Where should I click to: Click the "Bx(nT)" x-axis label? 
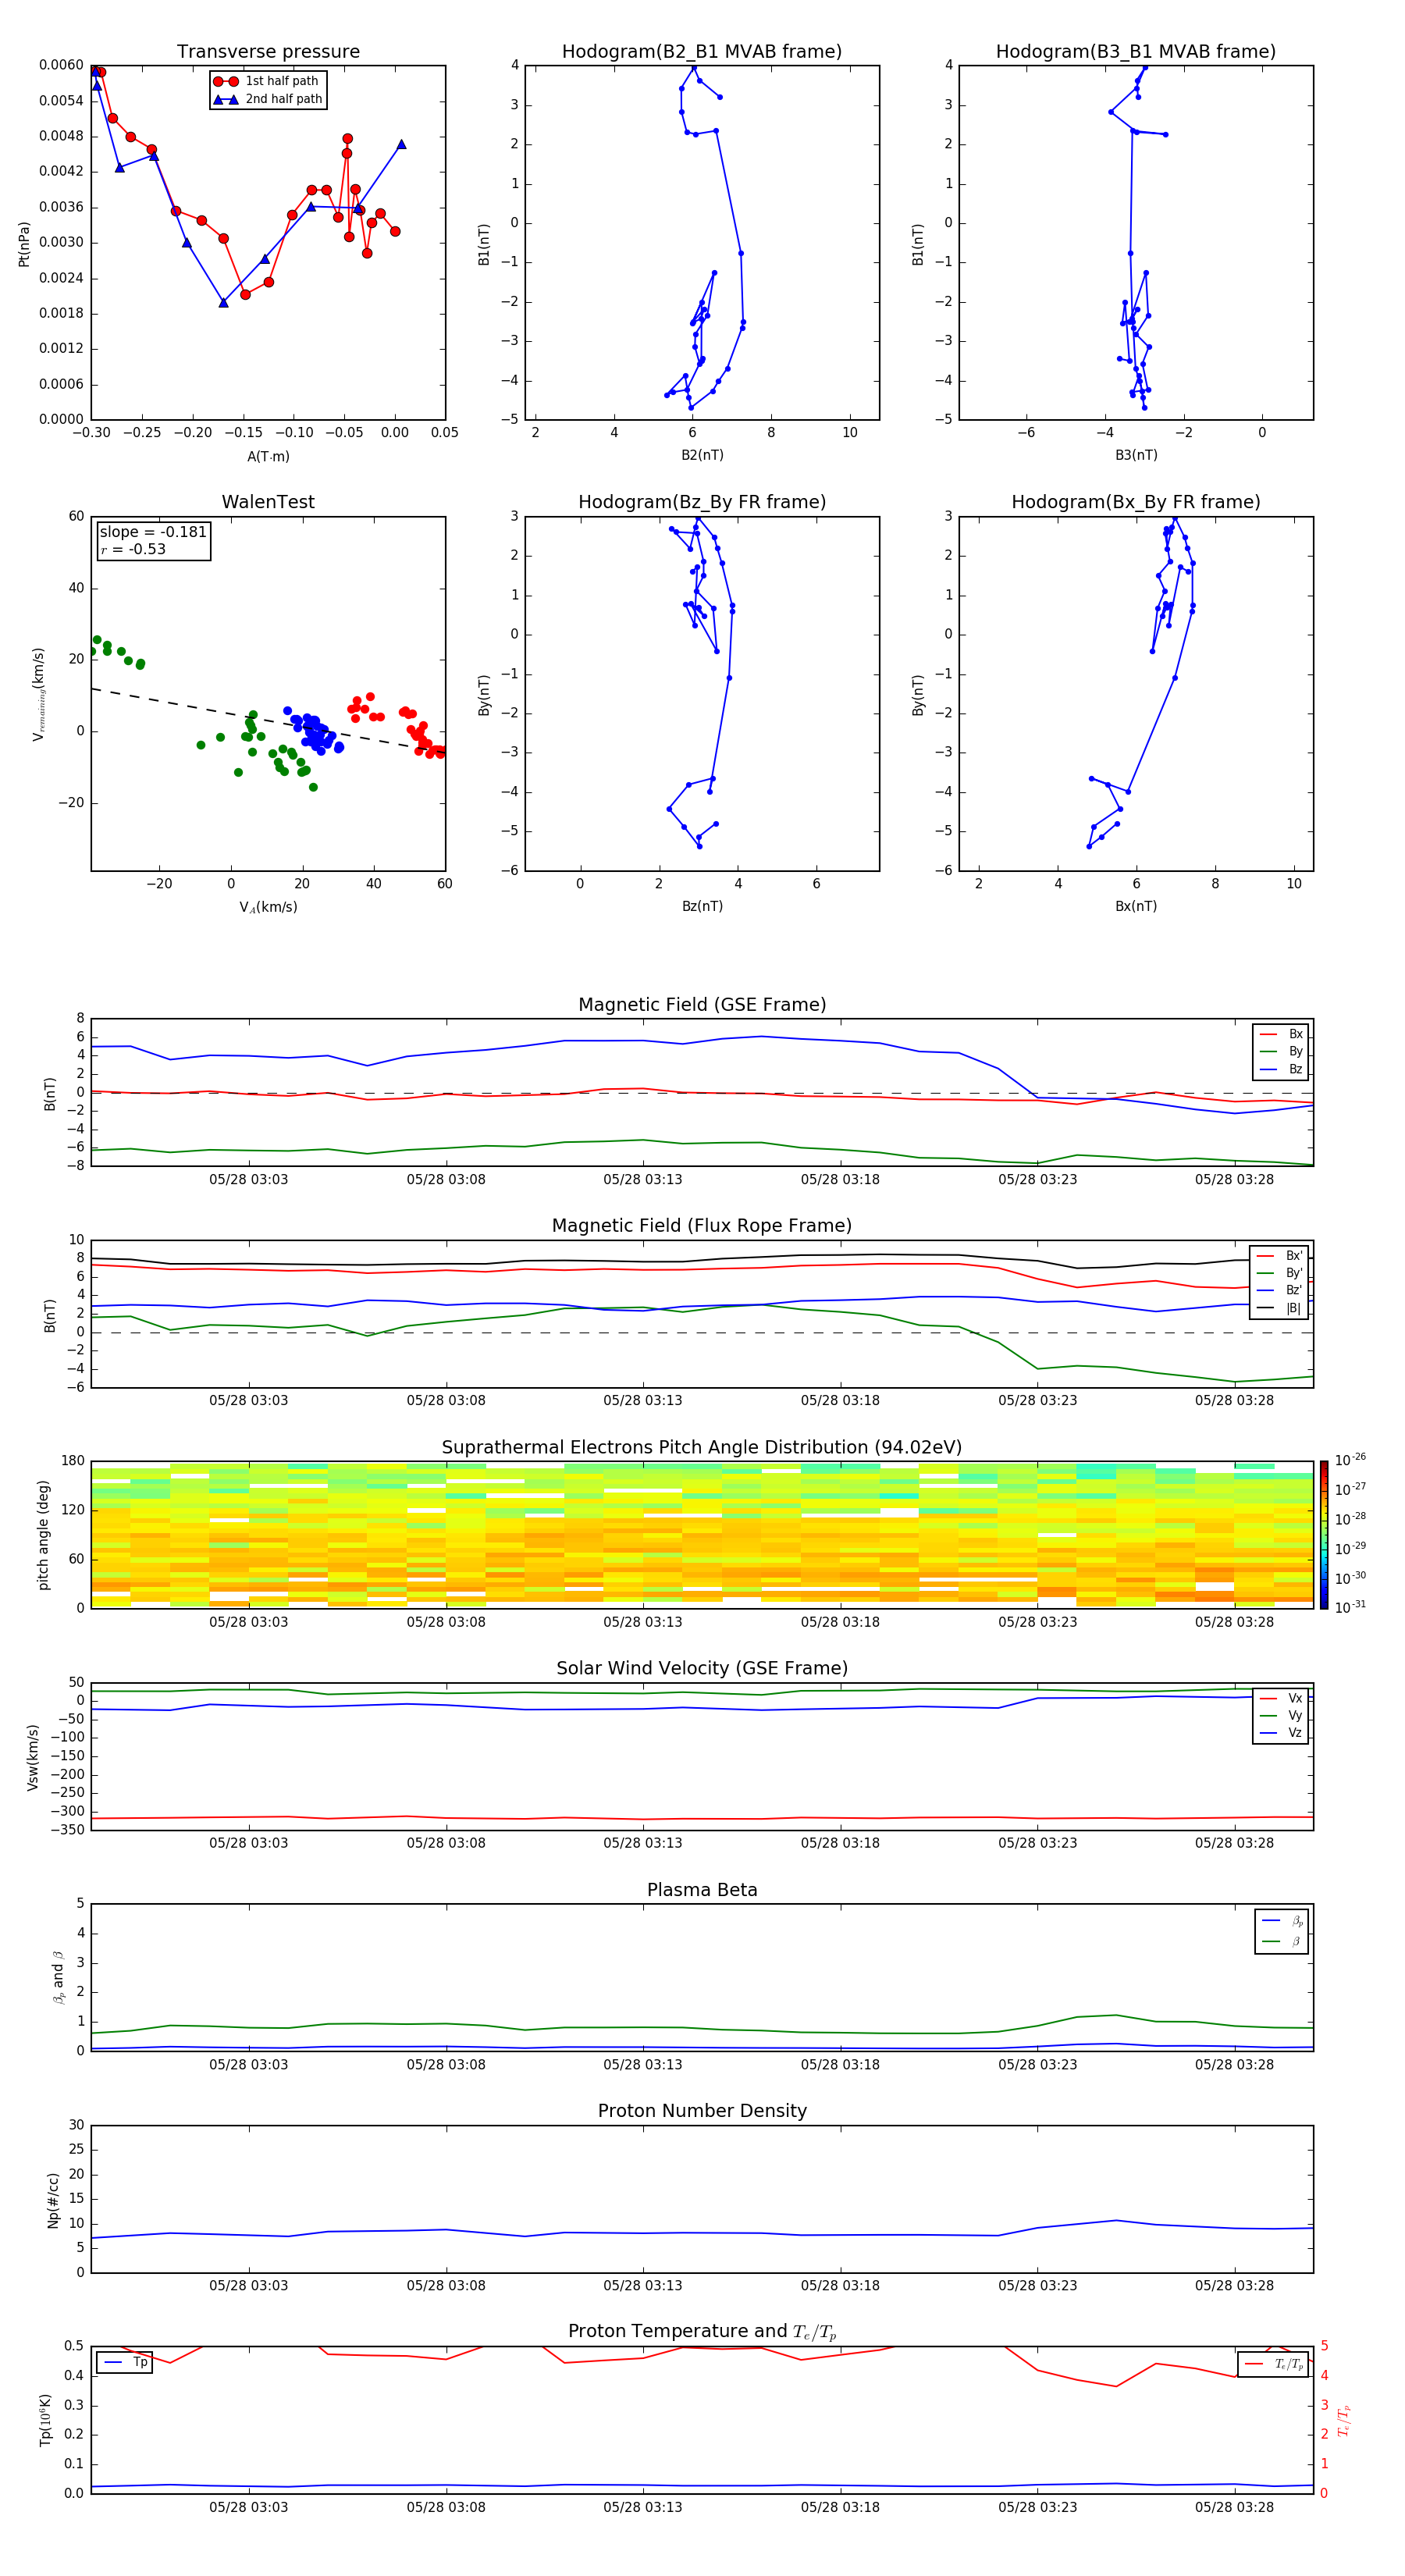pyautogui.click(x=1136, y=906)
